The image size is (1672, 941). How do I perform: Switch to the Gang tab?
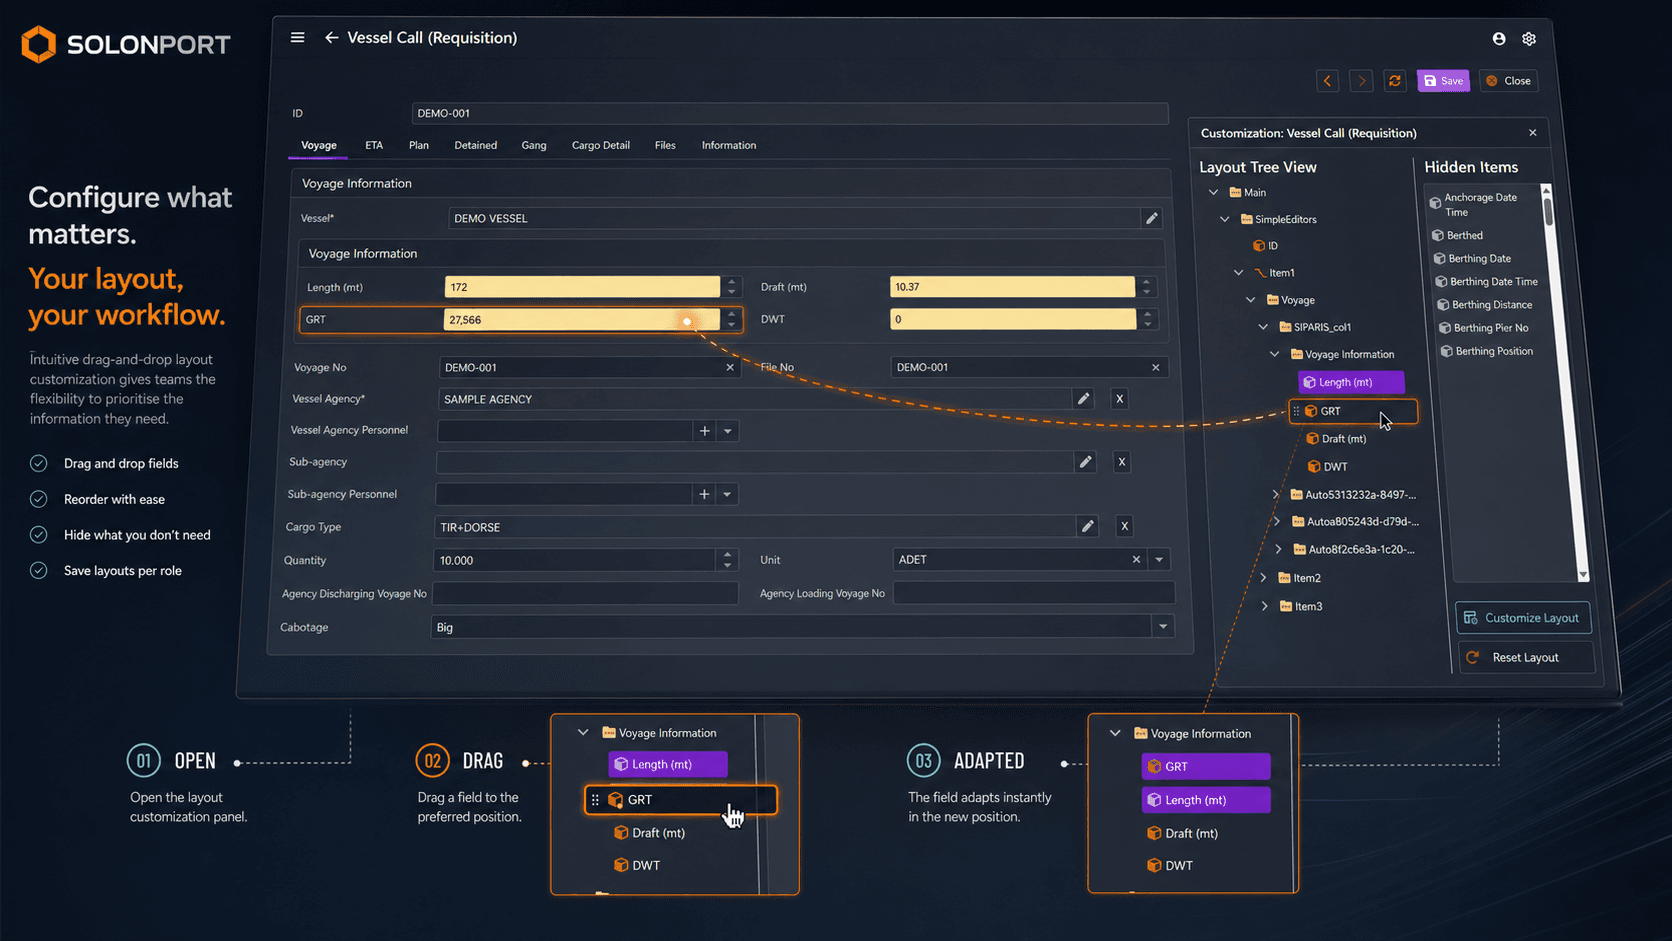click(534, 145)
